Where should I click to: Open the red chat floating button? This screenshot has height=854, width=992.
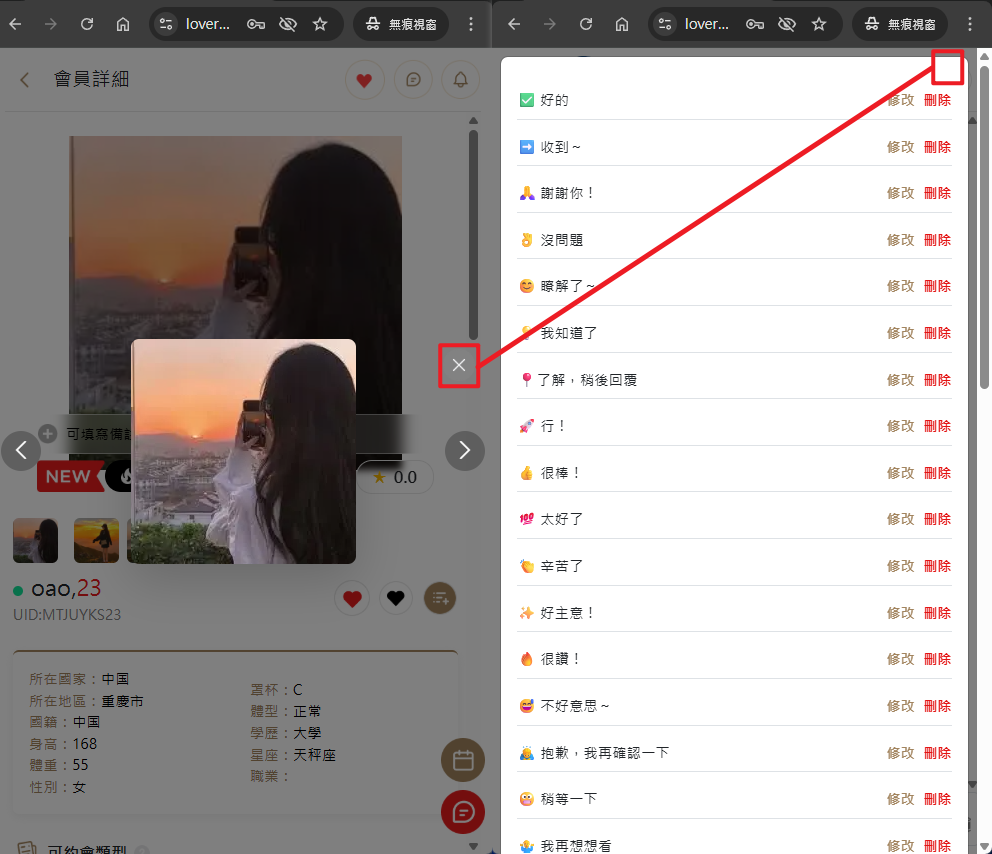coord(463,812)
